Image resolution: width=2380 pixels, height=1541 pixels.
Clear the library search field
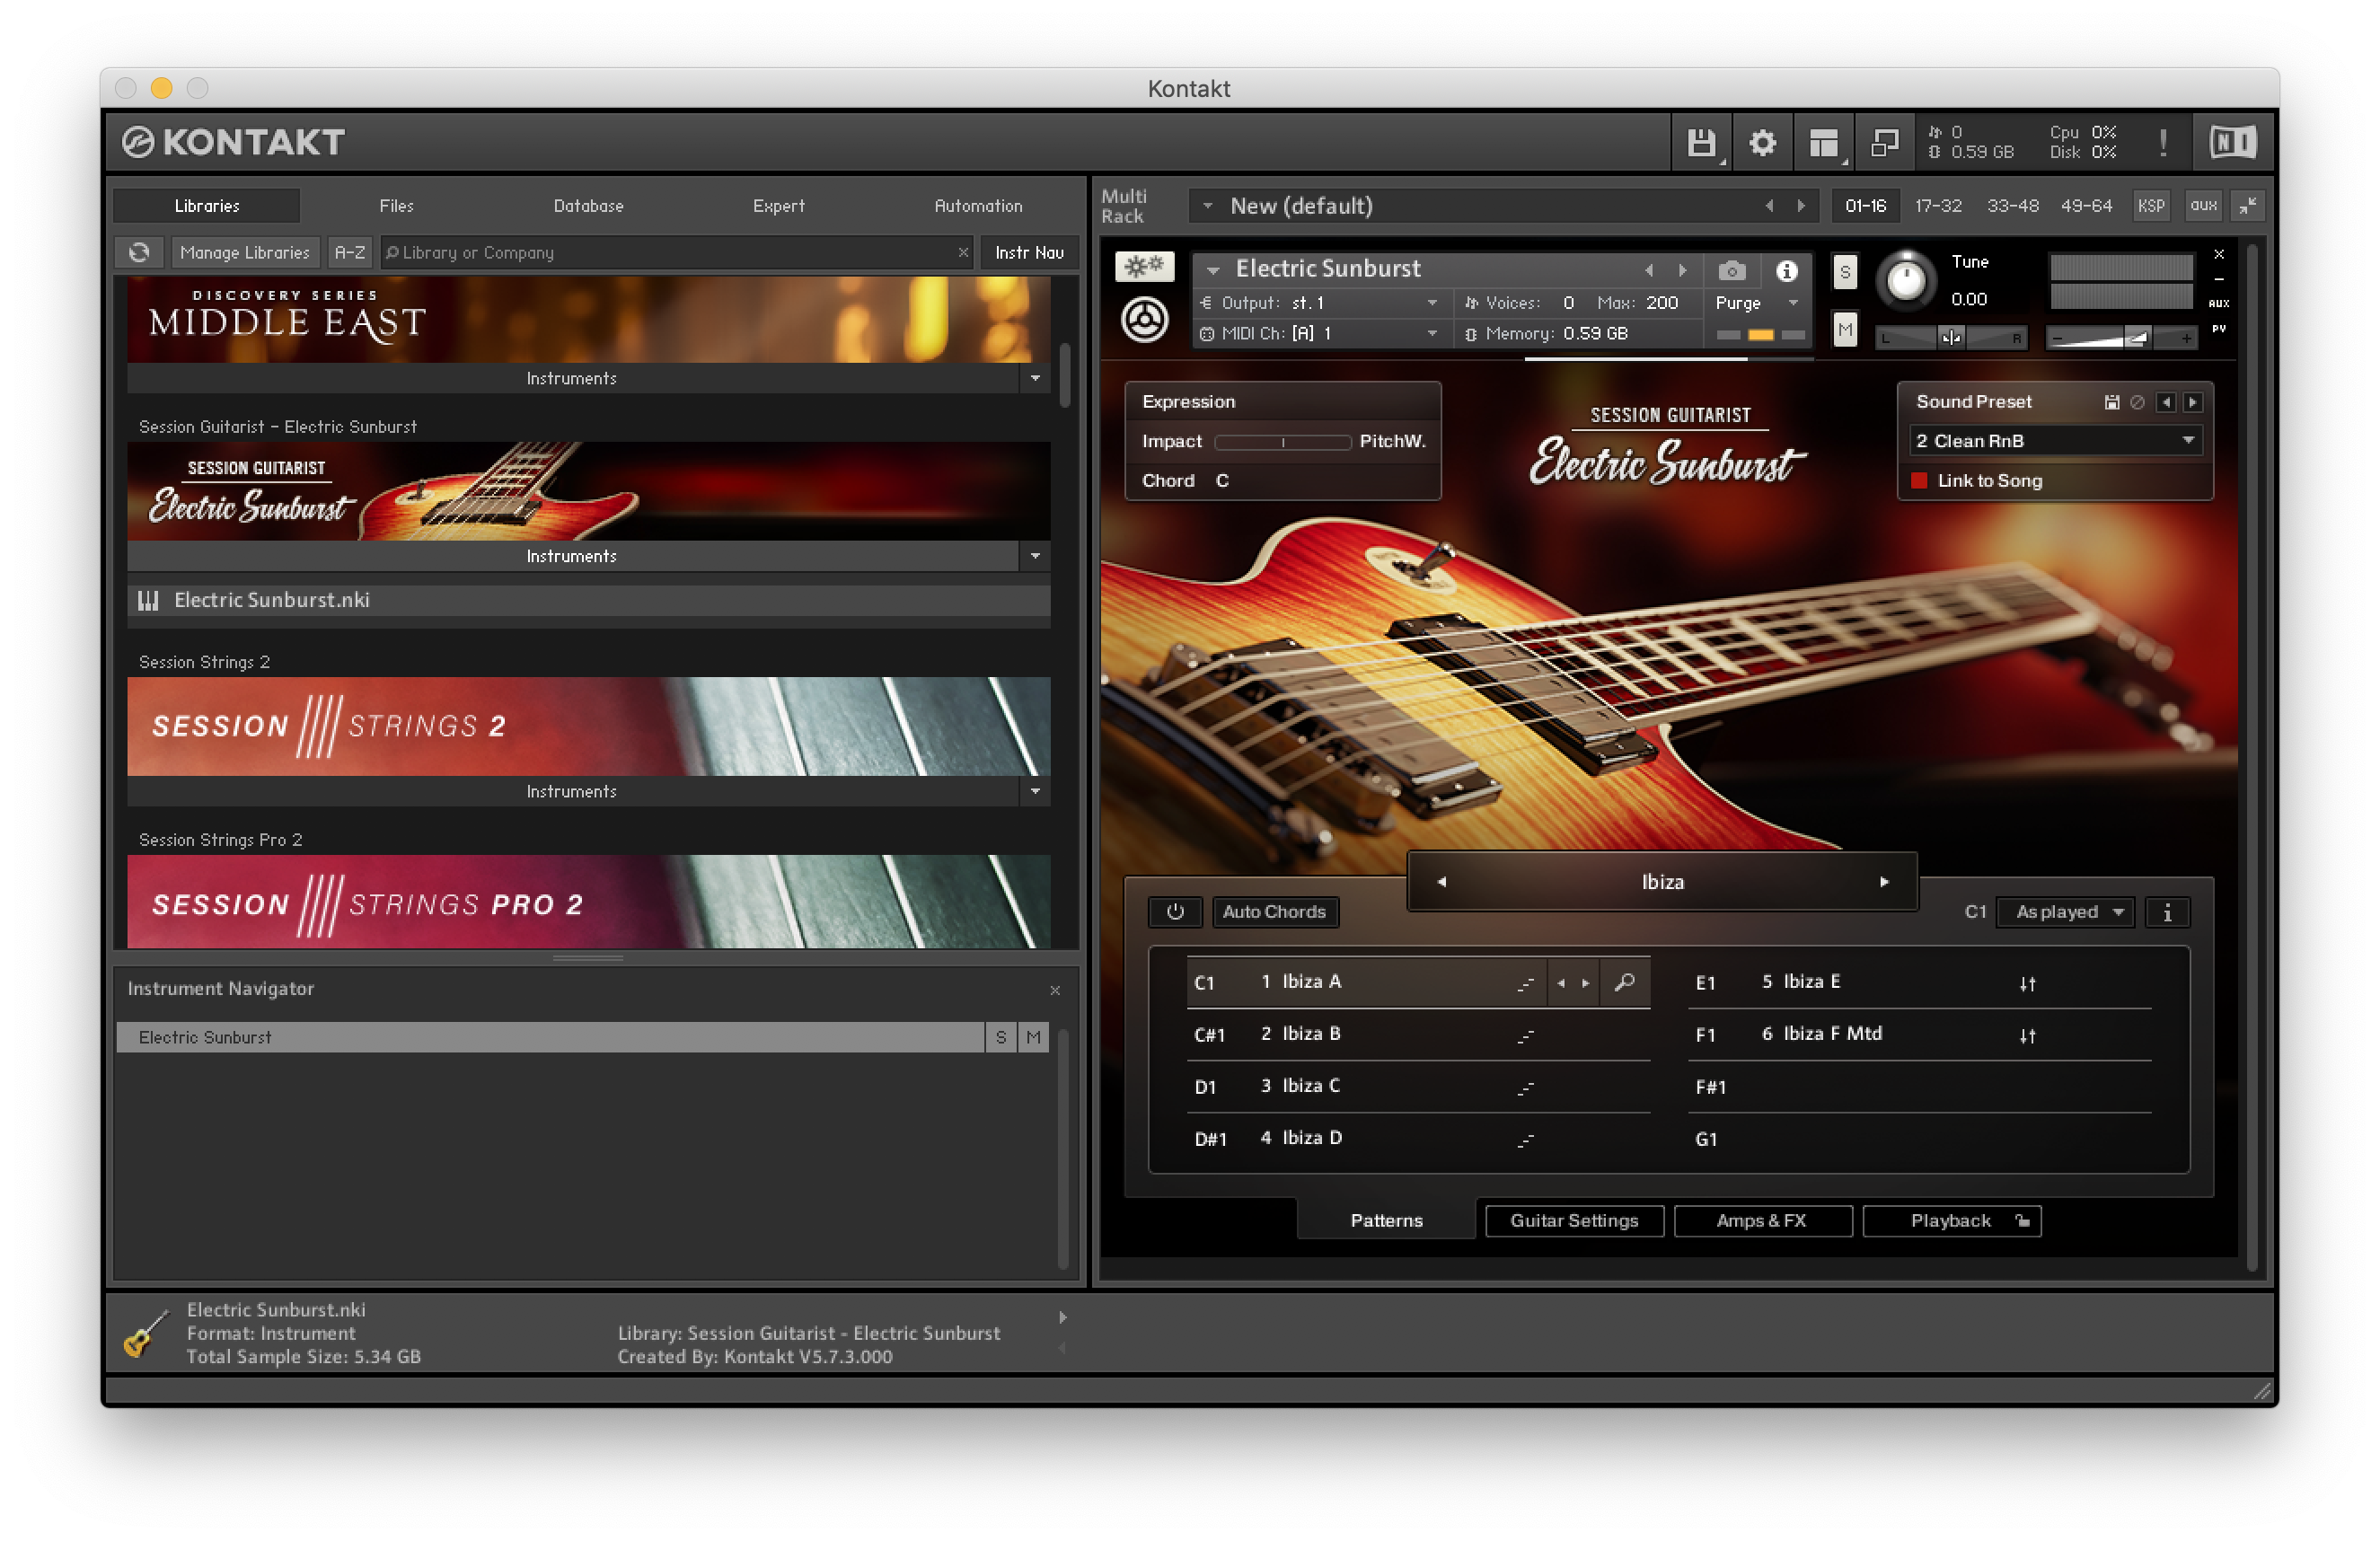tap(963, 252)
